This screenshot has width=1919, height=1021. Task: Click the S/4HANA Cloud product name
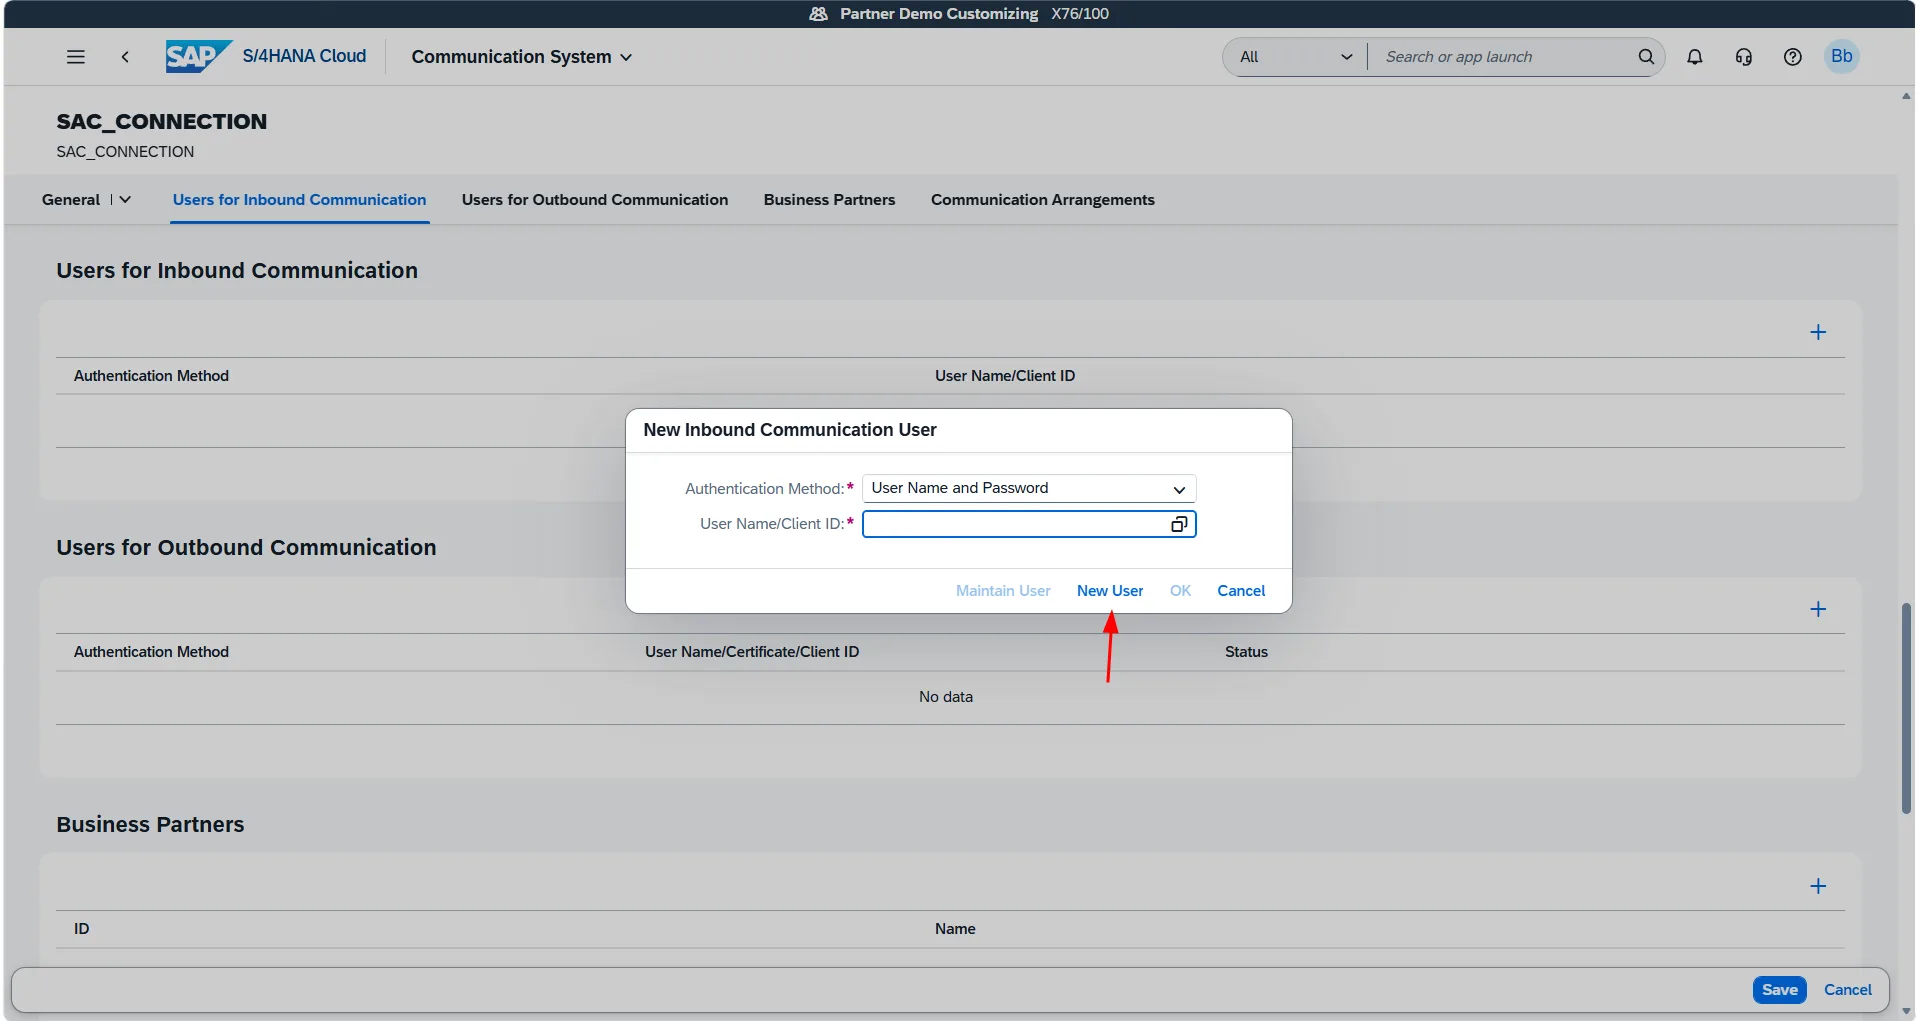304,56
